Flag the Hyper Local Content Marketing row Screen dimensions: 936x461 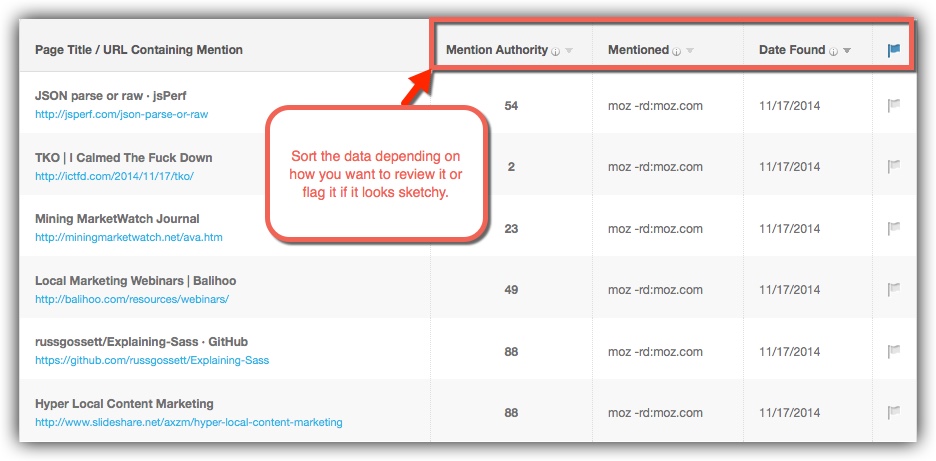[894, 412]
